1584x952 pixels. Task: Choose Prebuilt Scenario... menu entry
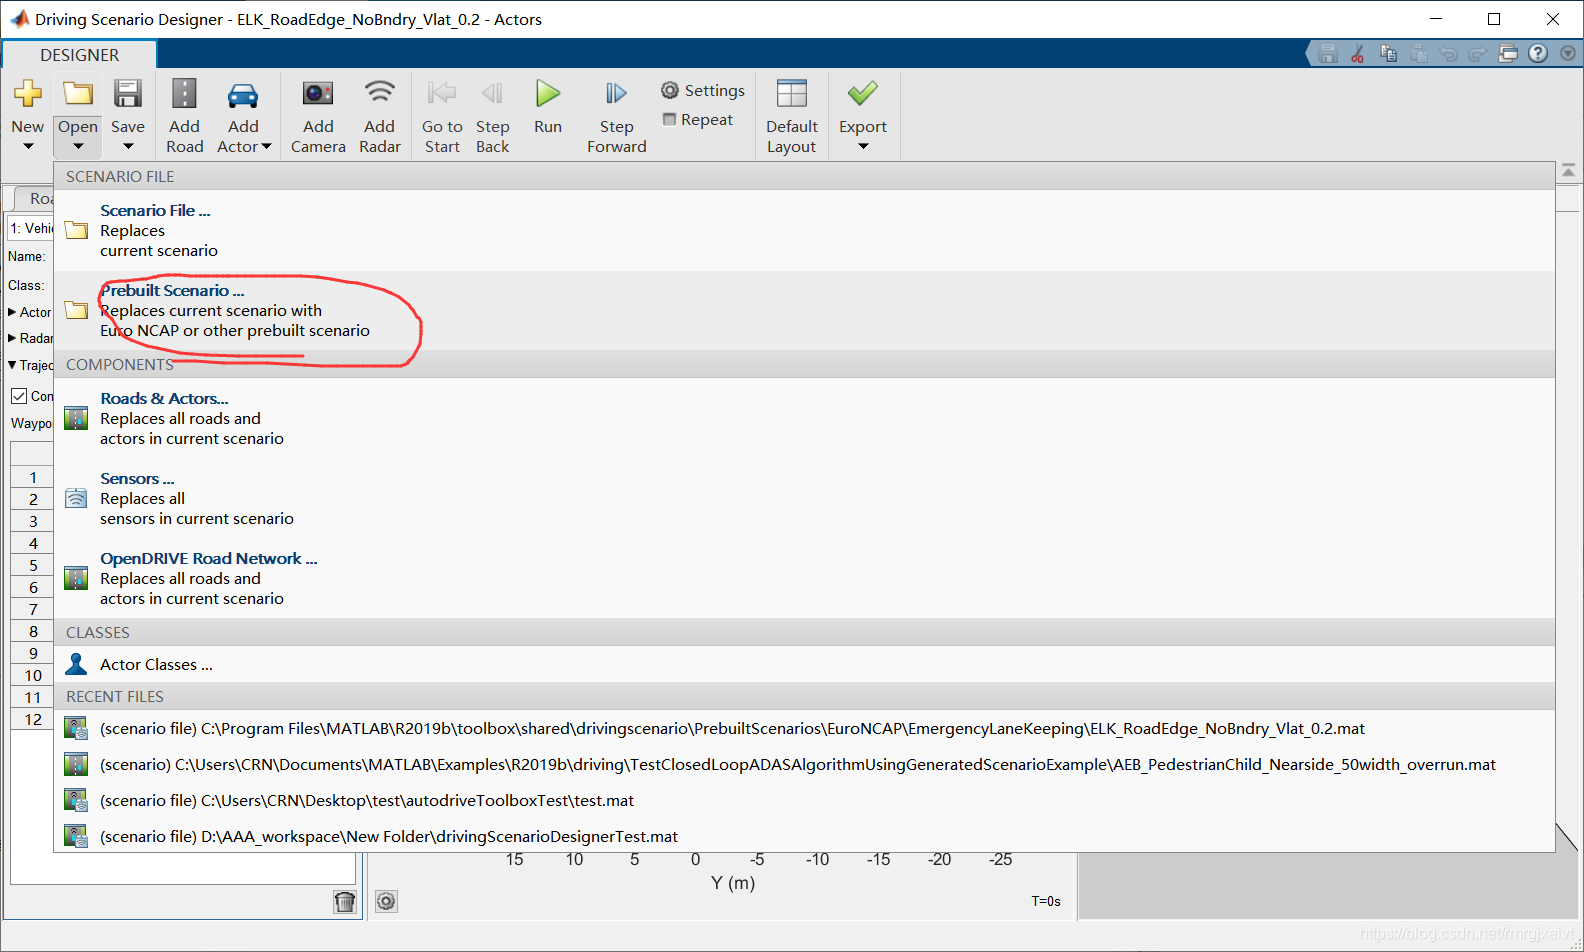coord(804,310)
